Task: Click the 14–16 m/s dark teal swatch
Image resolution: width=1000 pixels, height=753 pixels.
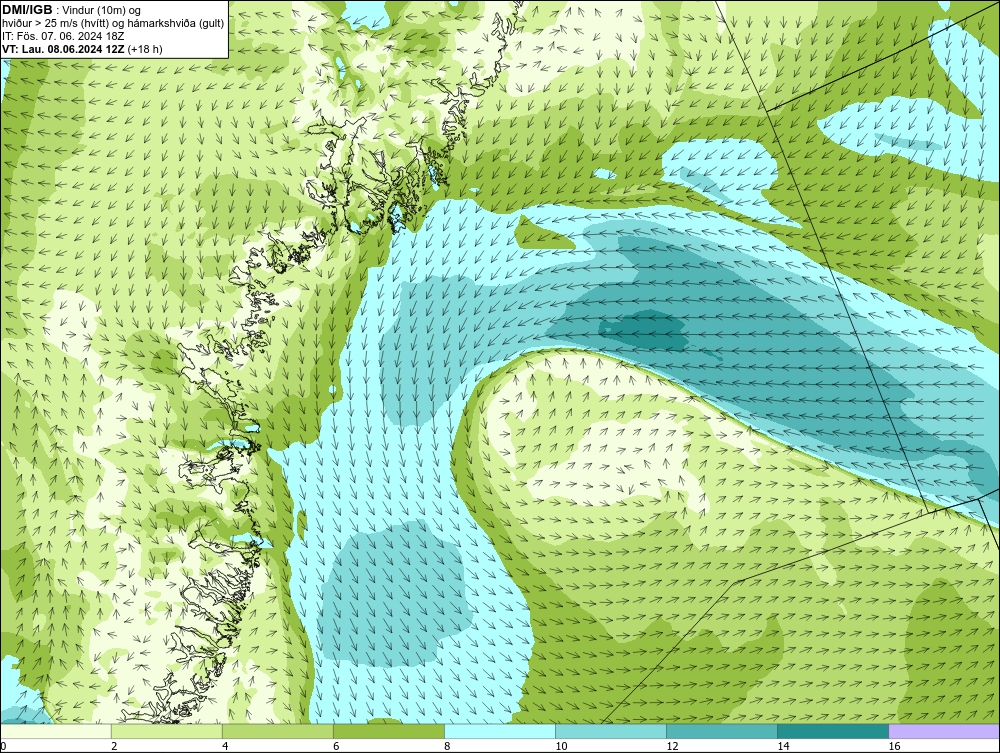Action: click(x=833, y=731)
